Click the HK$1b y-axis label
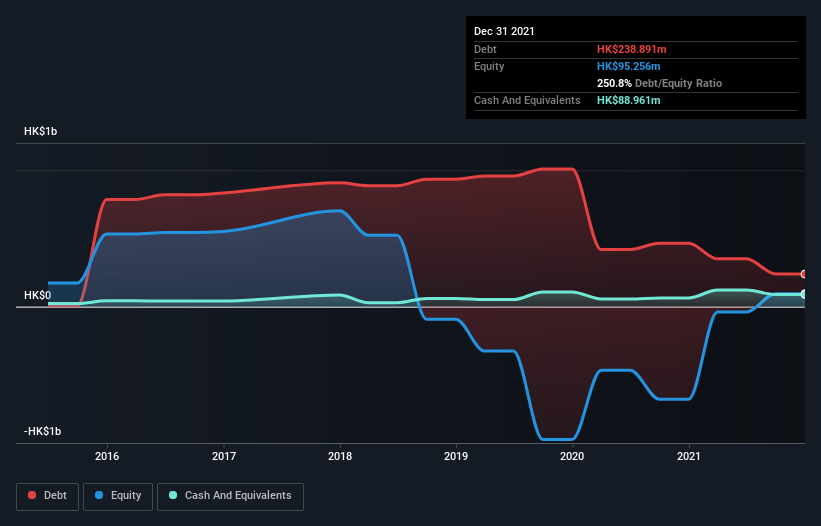The width and height of the screenshot is (821, 526). pos(40,131)
